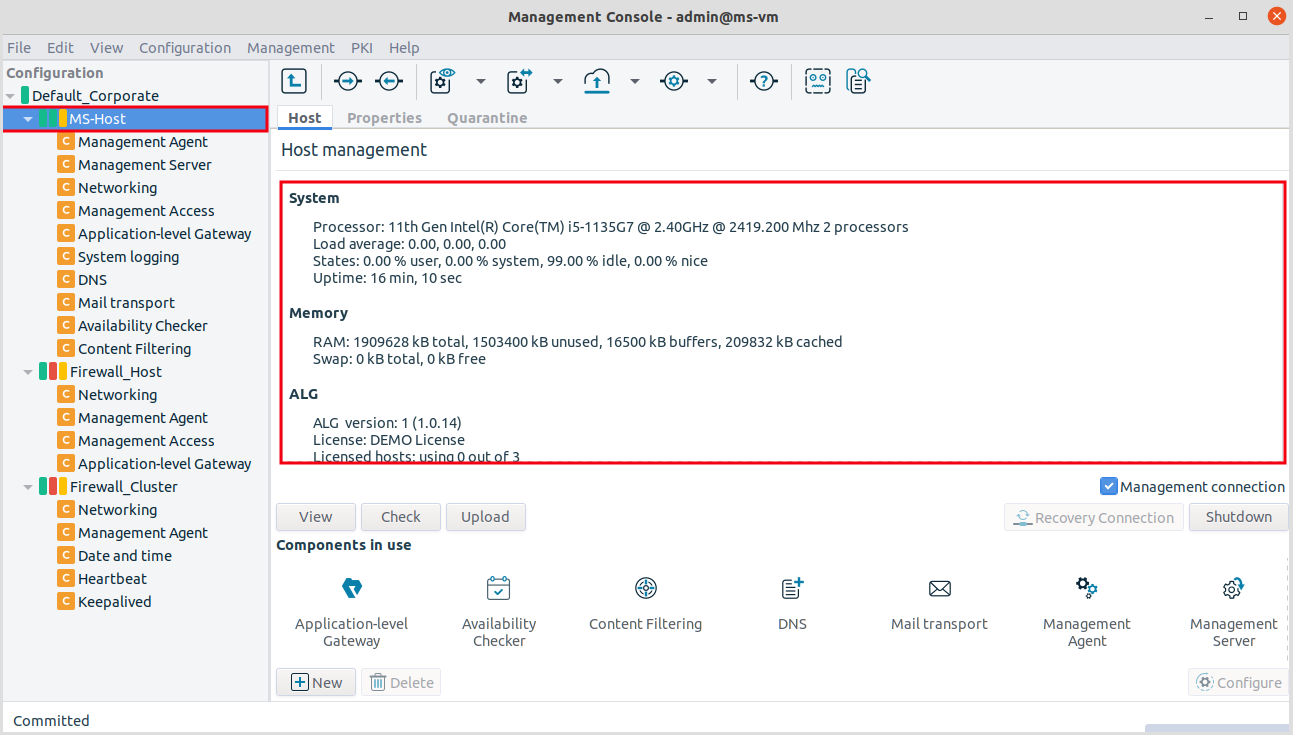Click the robot assistant icon in the toolbar
The image size is (1293, 735).
pyautogui.click(x=817, y=81)
